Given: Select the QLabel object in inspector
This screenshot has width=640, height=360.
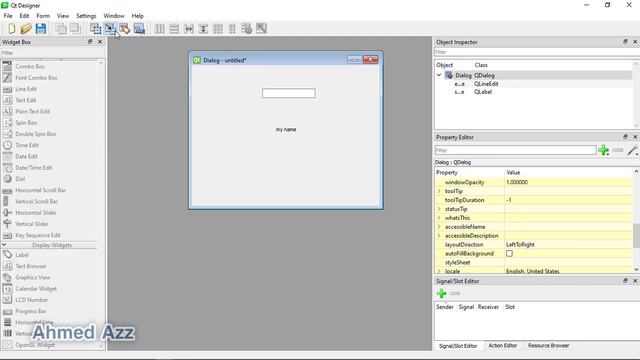Looking at the screenshot, I should pos(483,92).
